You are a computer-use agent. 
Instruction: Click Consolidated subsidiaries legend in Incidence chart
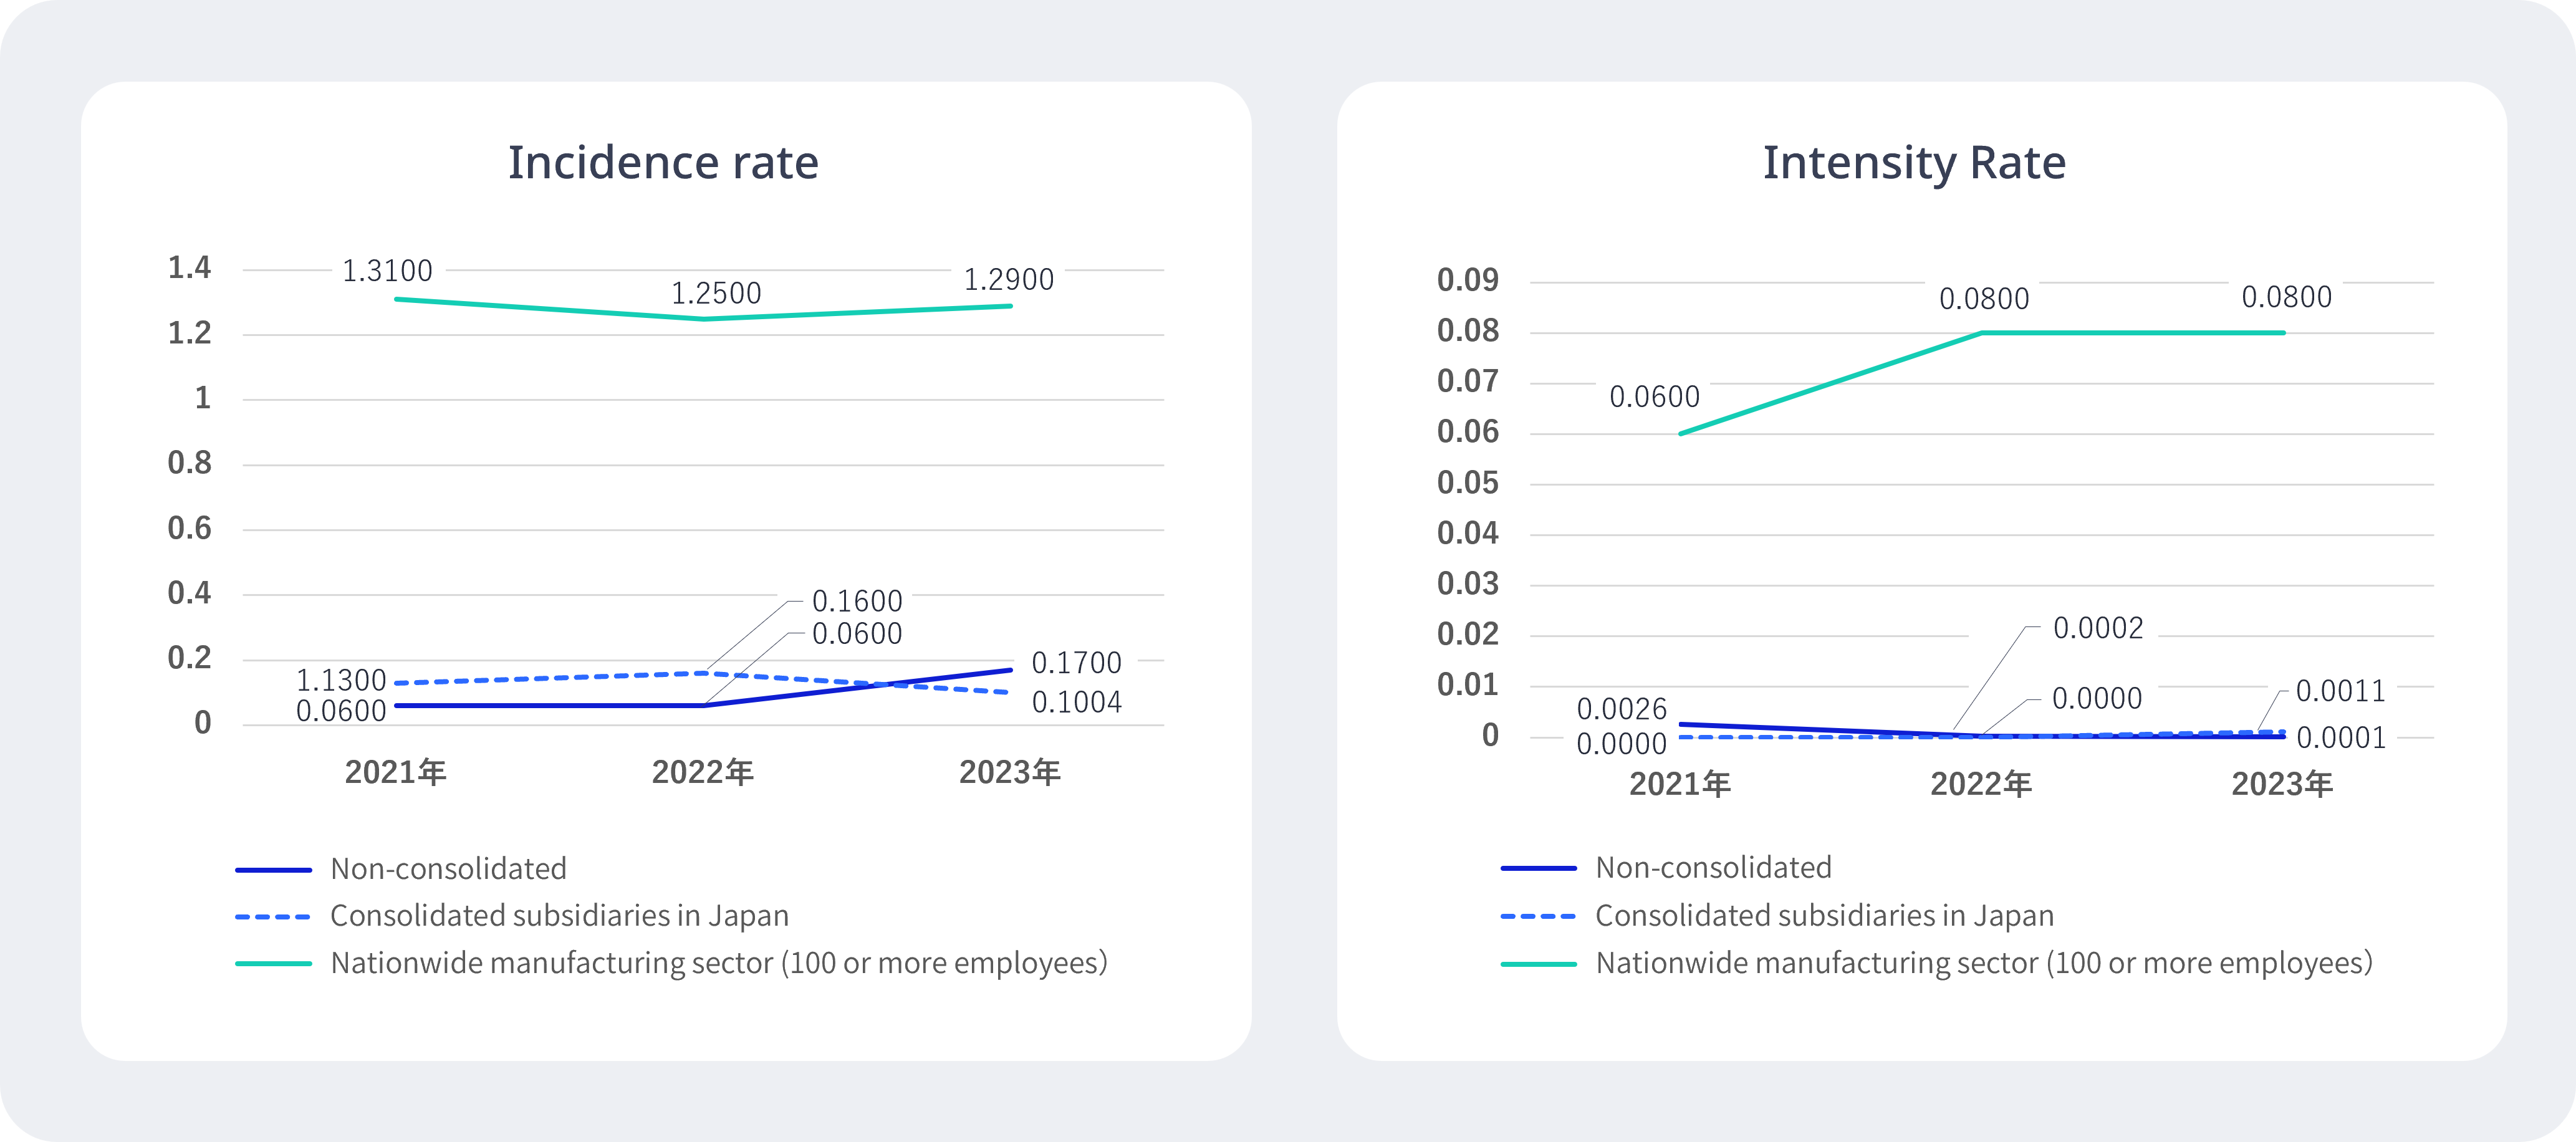point(559,916)
